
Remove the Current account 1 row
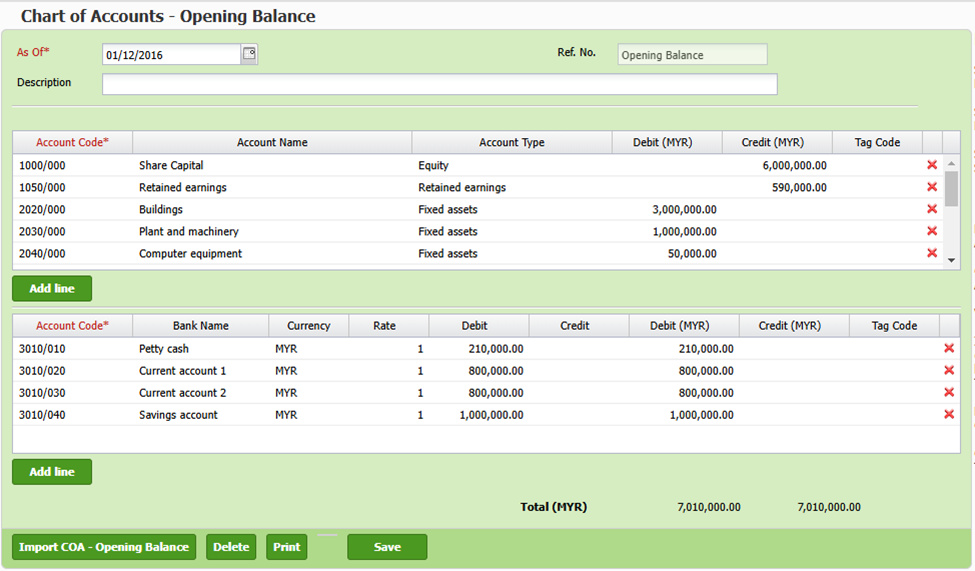(x=949, y=370)
